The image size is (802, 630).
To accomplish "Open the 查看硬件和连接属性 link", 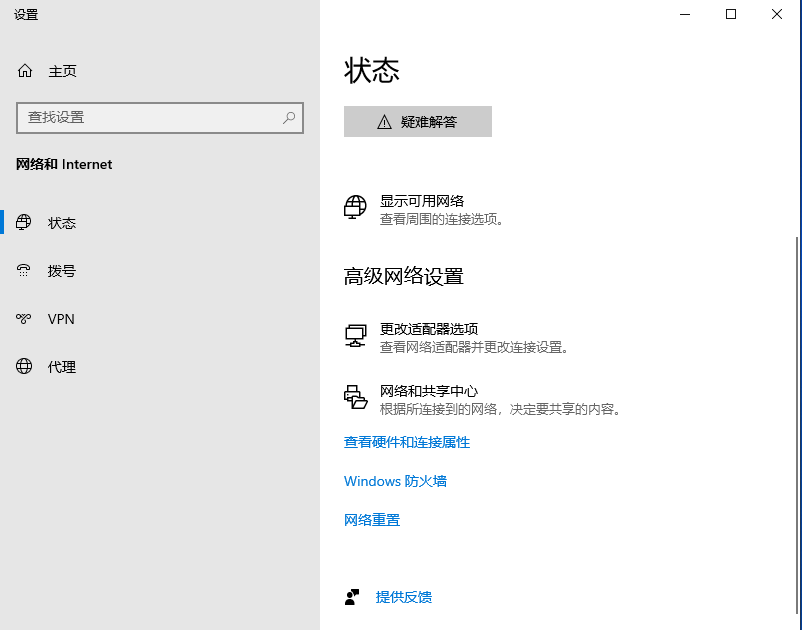I will tap(406, 442).
